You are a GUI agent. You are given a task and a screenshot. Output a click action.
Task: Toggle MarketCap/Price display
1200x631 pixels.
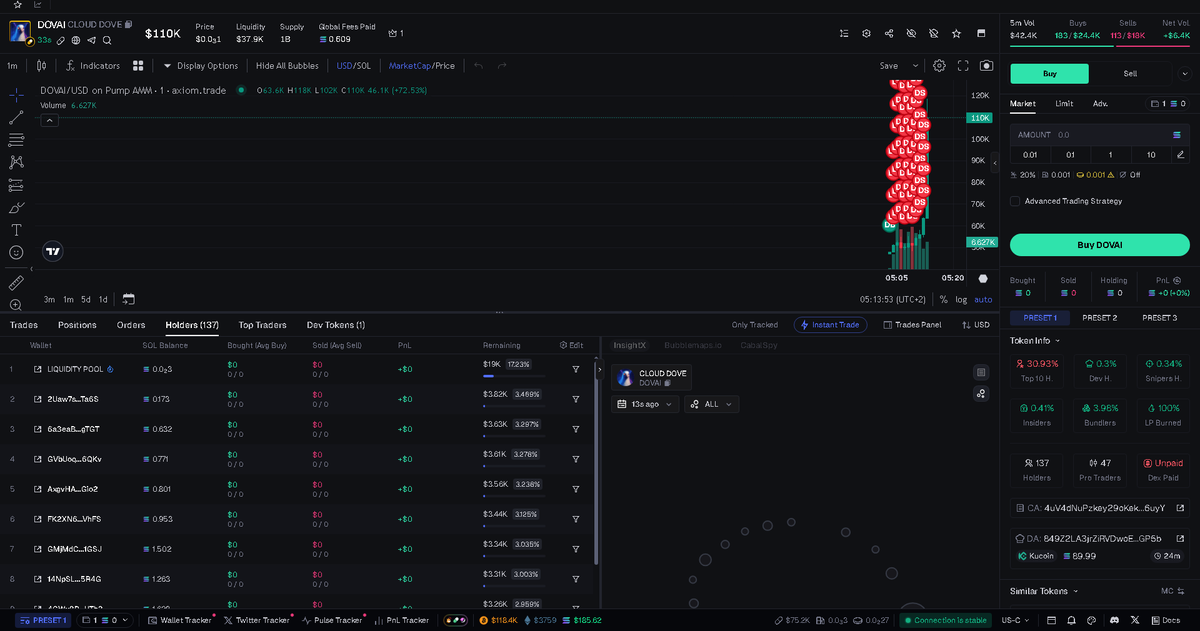(422, 66)
